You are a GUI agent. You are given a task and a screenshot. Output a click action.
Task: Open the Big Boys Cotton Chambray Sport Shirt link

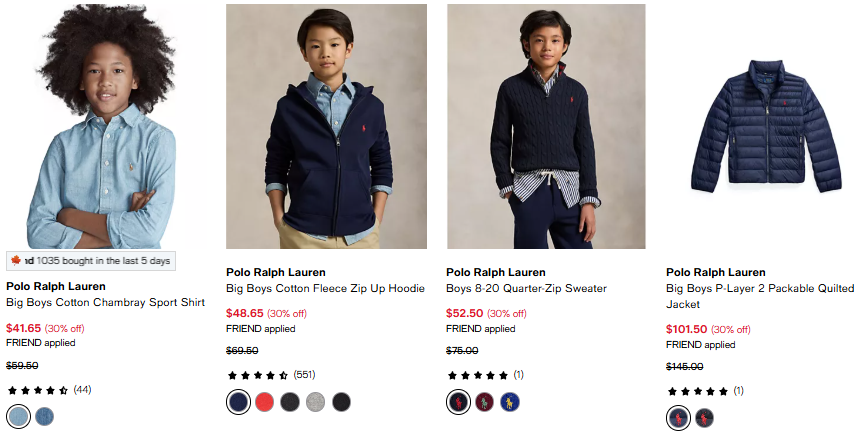105,303
